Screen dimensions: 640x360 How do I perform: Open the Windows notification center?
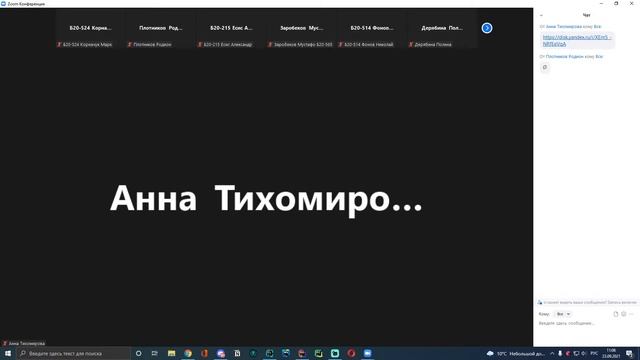(629, 353)
